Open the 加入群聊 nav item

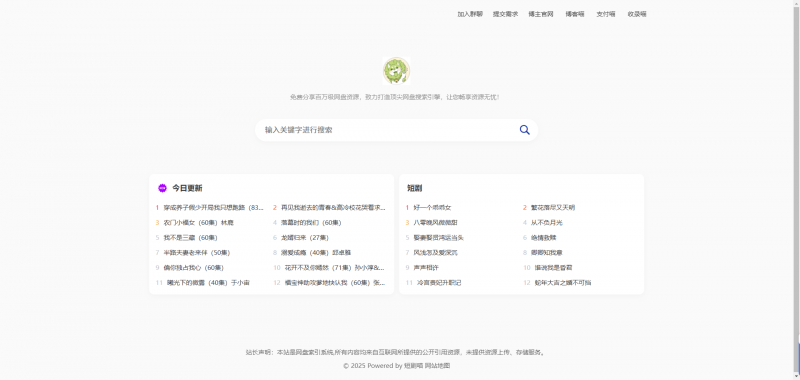[x=470, y=14]
